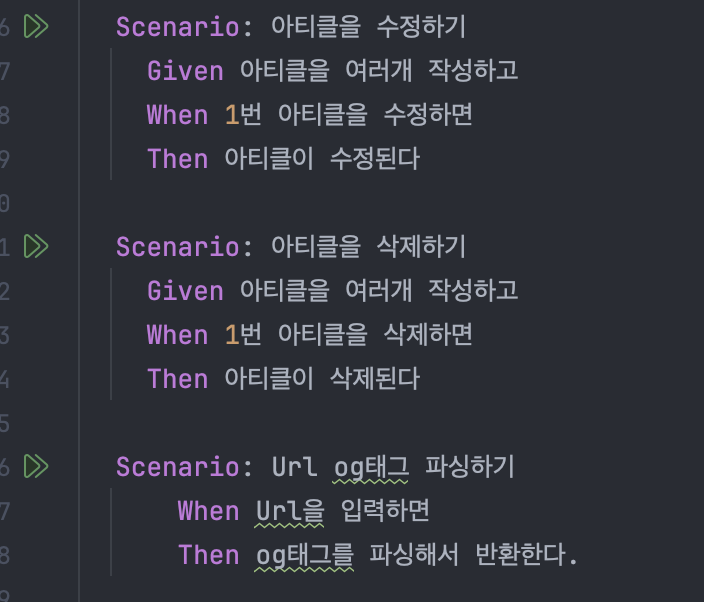Click the underlined Url을 word in When step
704x602 pixels.
tap(290, 512)
